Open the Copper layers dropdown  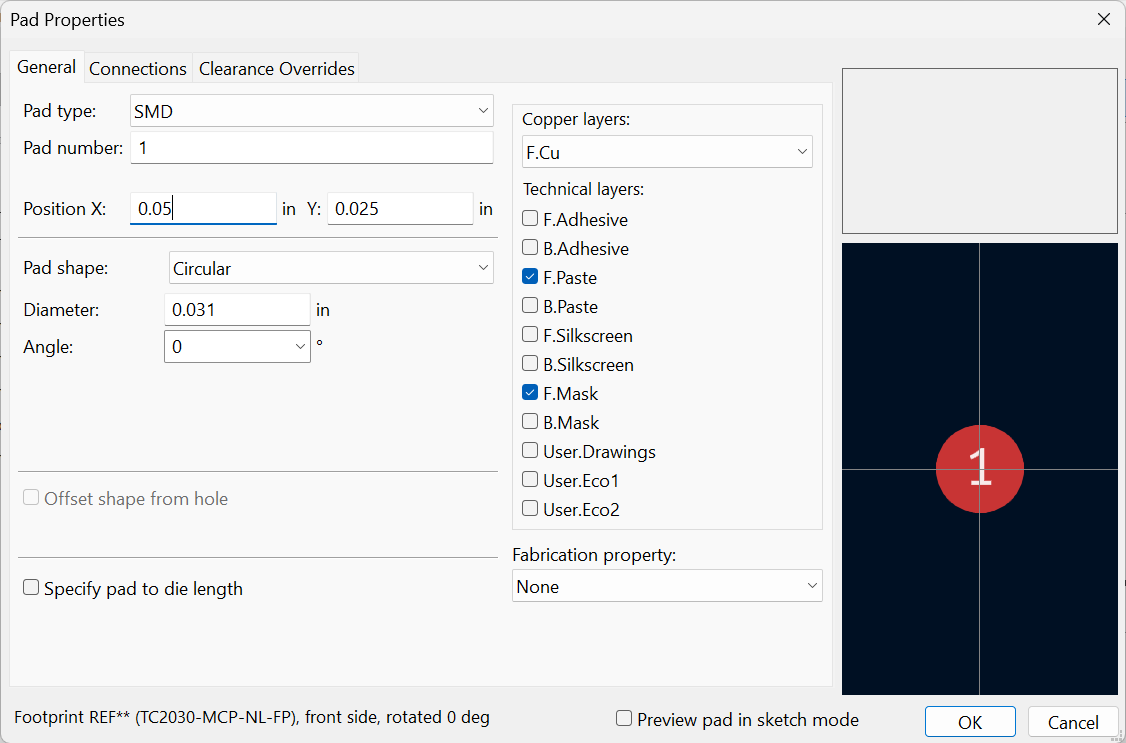pyautogui.click(x=667, y=153)
